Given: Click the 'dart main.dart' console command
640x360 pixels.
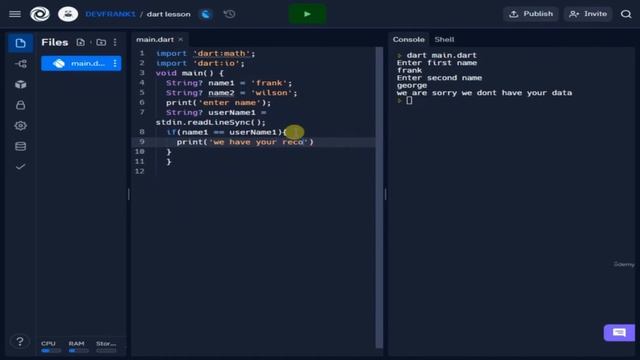Looking at the screenshot, I should click(x=442, y=55).
